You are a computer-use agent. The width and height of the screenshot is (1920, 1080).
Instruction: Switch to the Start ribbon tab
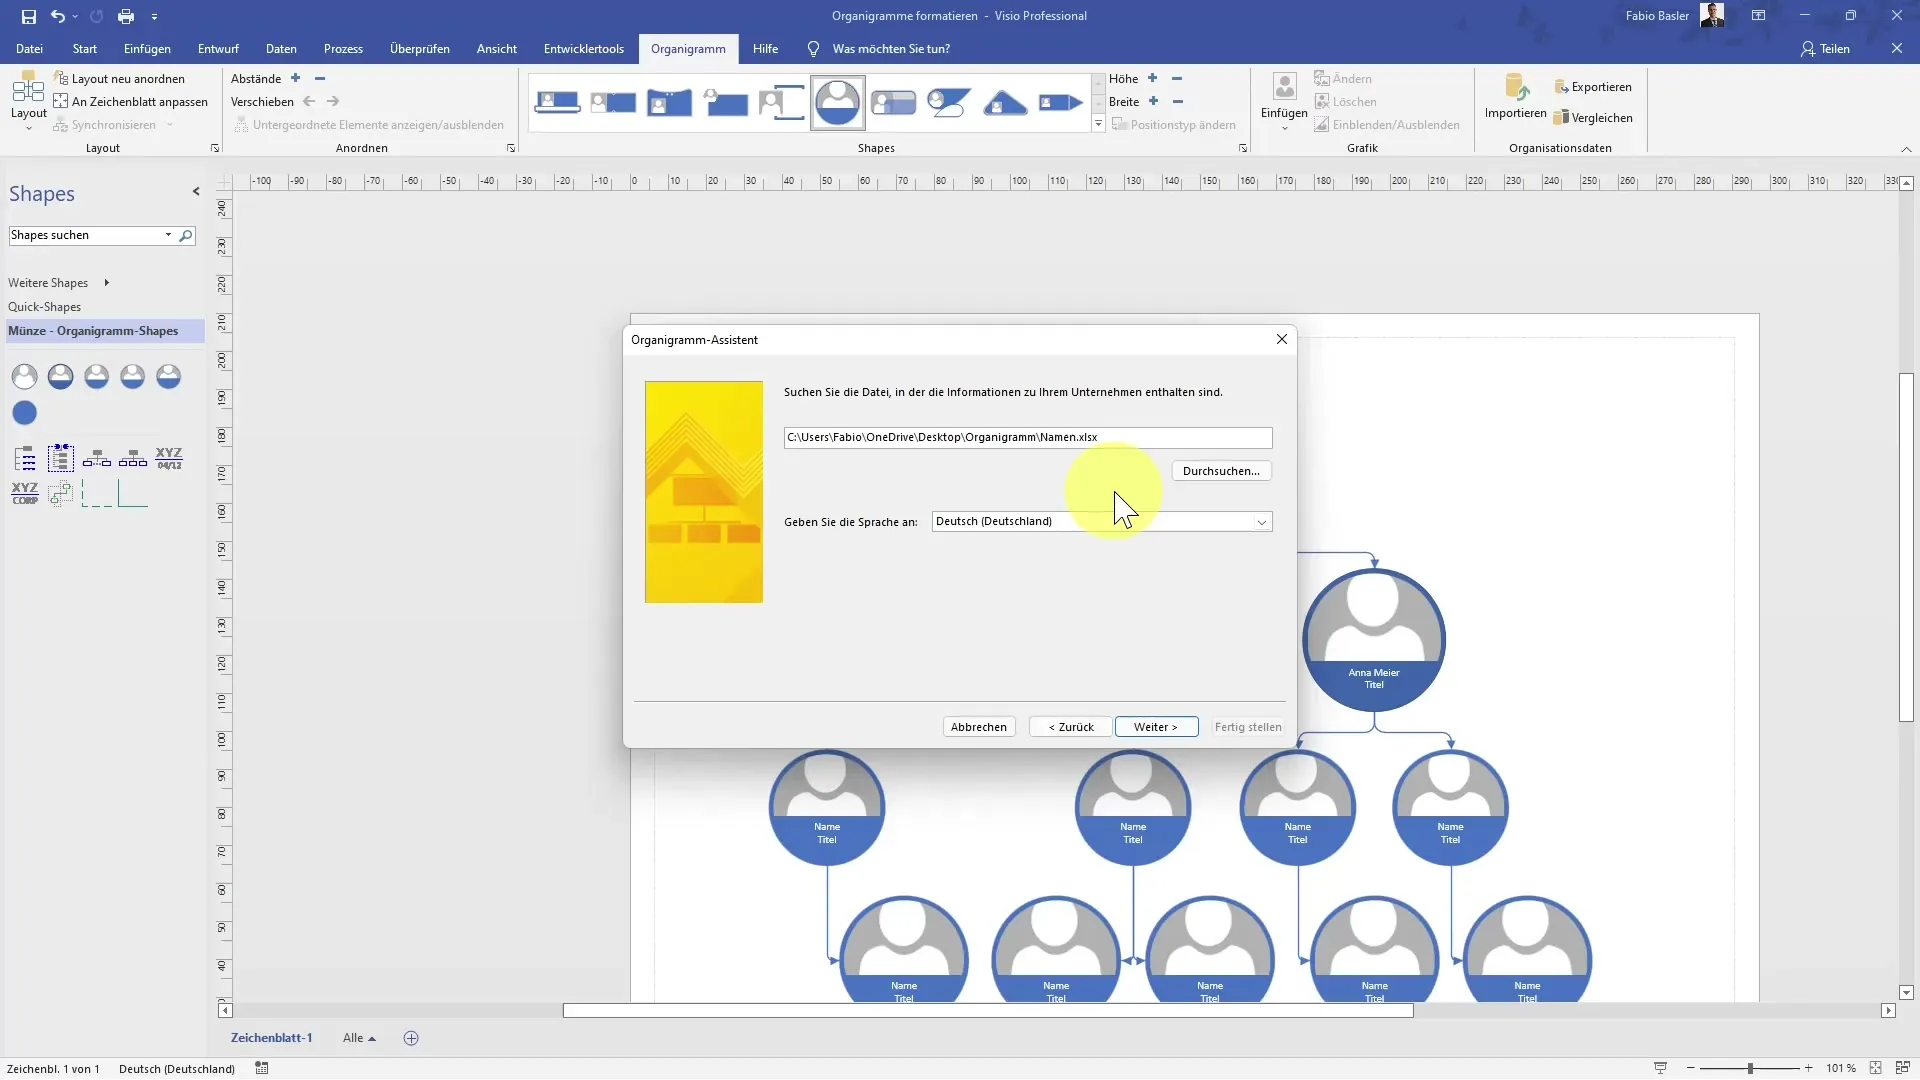pyautogui.click(x=85, y=48)
